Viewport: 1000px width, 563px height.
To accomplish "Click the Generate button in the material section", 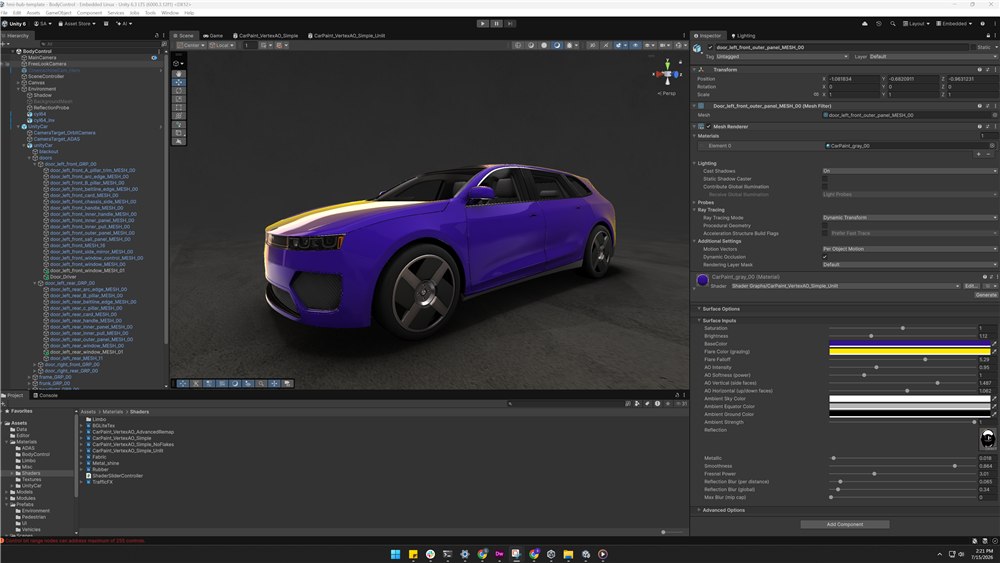I will (x=985, y=295).
